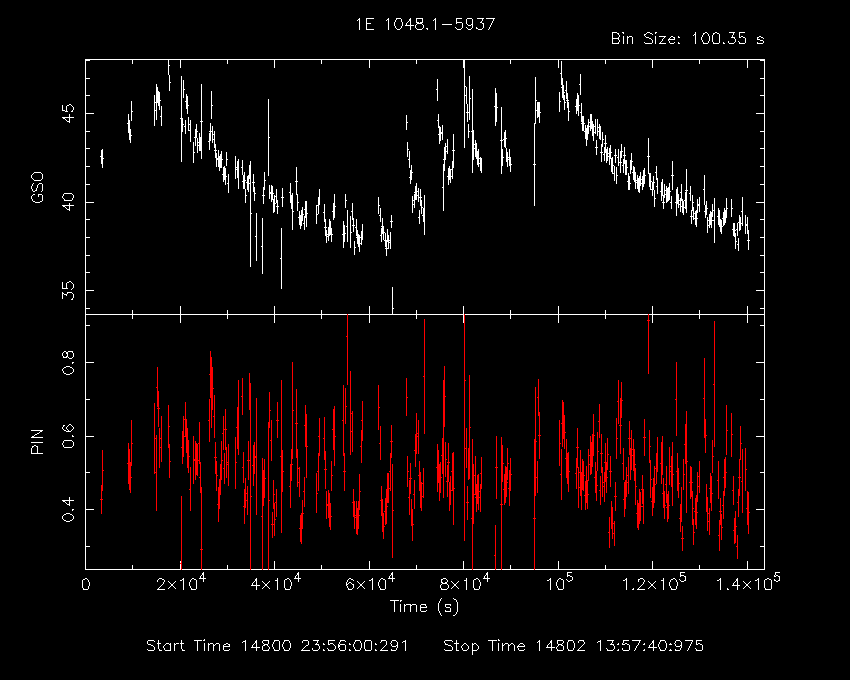Click the "Stop Time 14802 13:57:40:975" text
The image size is (850, 680).
(x=574, y=646)
